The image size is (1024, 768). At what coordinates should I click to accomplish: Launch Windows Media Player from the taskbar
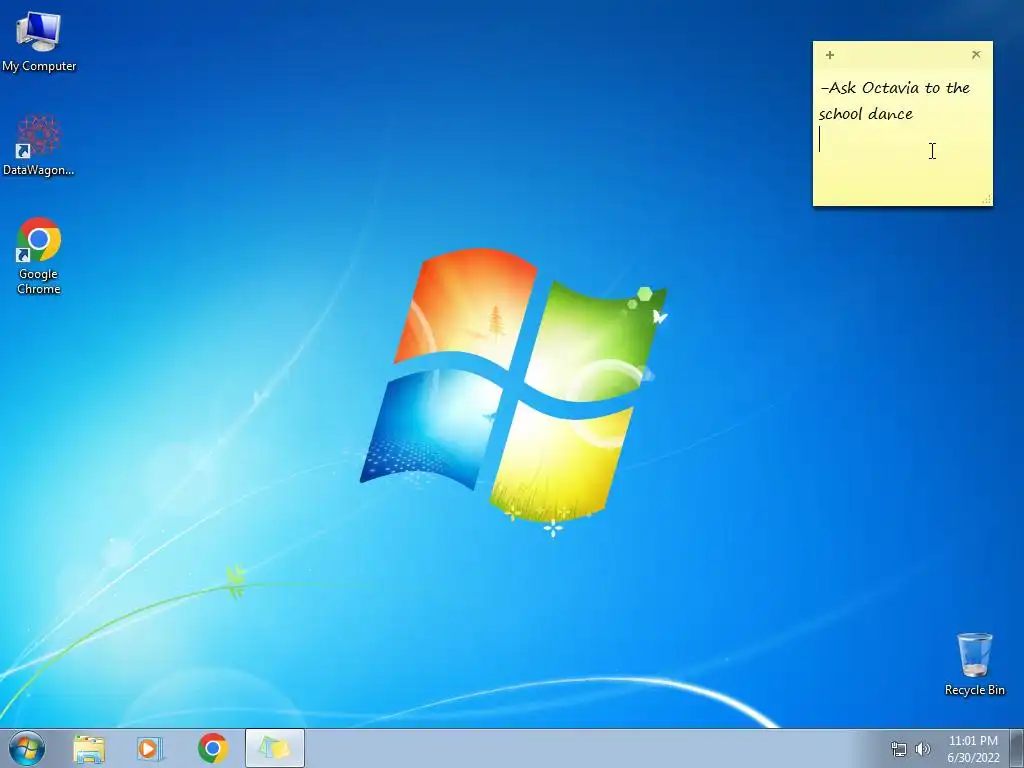point(149,748)
